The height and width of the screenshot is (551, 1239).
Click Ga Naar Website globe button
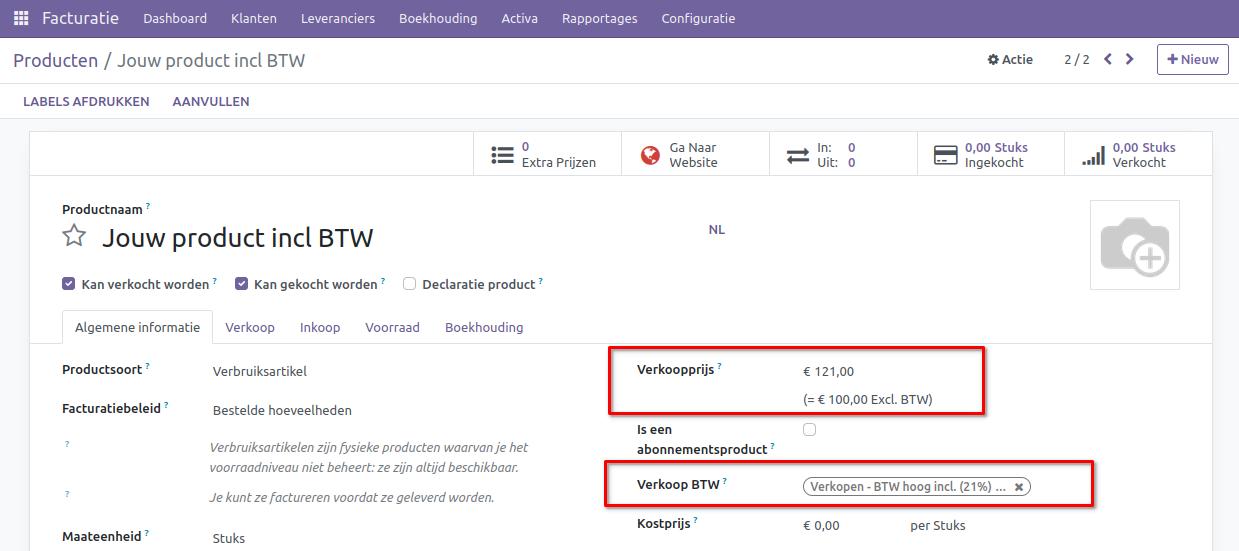(695, 155)
